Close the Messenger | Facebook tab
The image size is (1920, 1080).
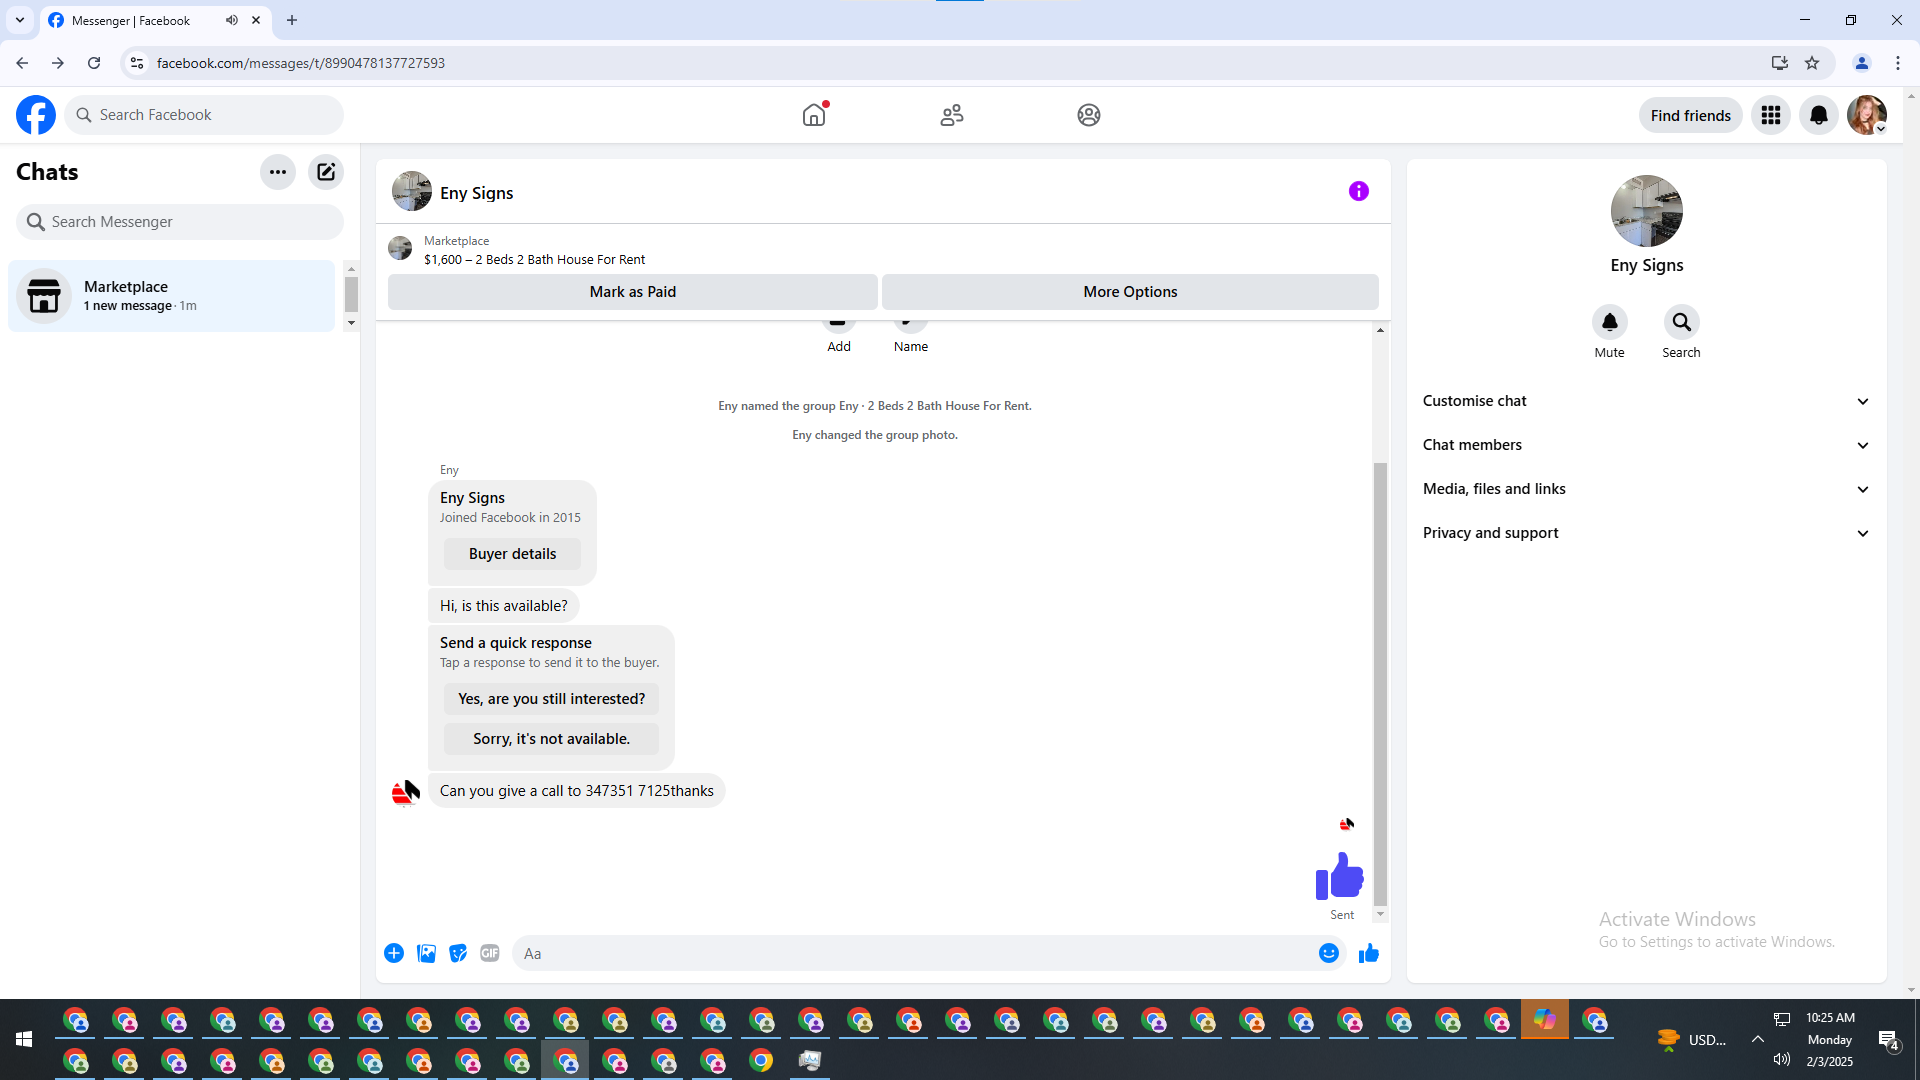(x=256, y=20)
